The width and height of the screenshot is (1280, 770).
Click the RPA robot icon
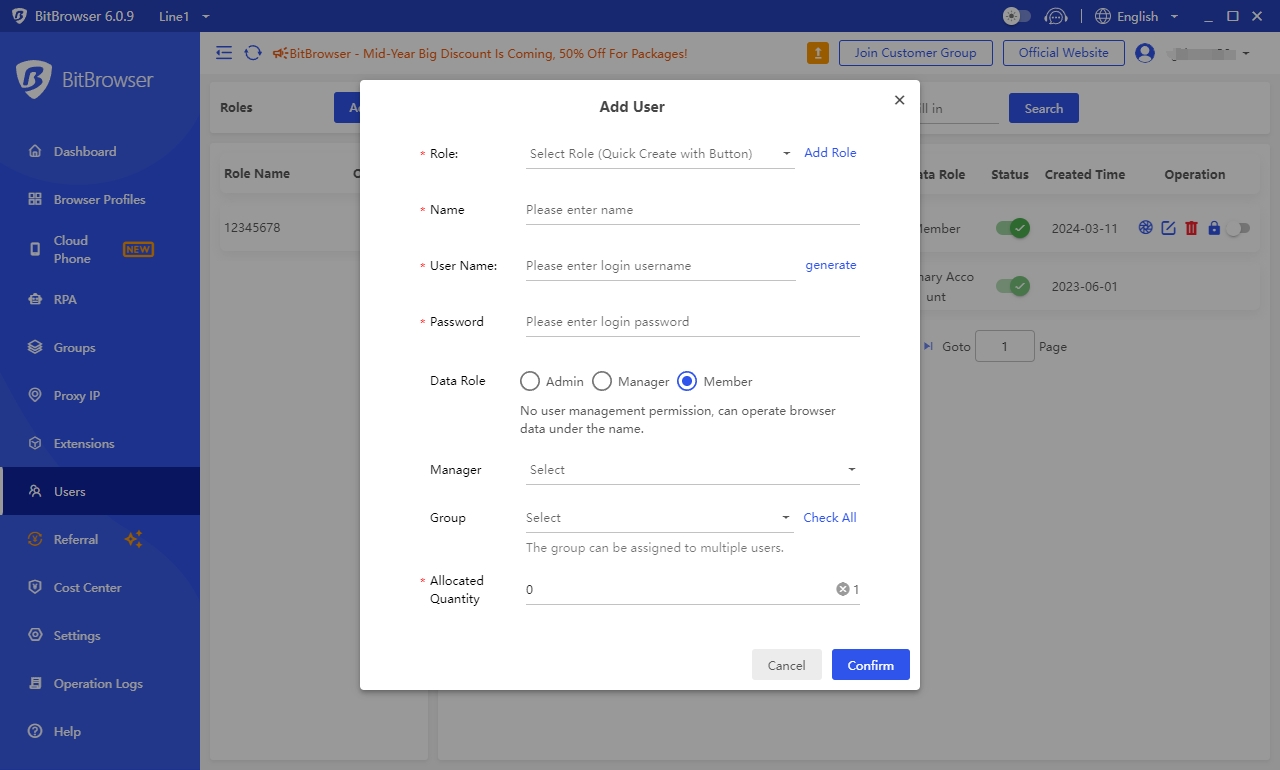coord(35,299)
